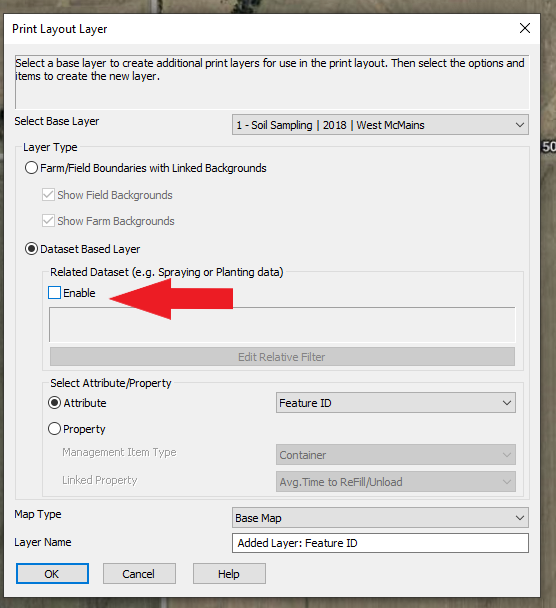The width and height of the screenshot is (556, 608).
Task: Open the Linked Property Avg.Time dropdown
Action: 395,482
